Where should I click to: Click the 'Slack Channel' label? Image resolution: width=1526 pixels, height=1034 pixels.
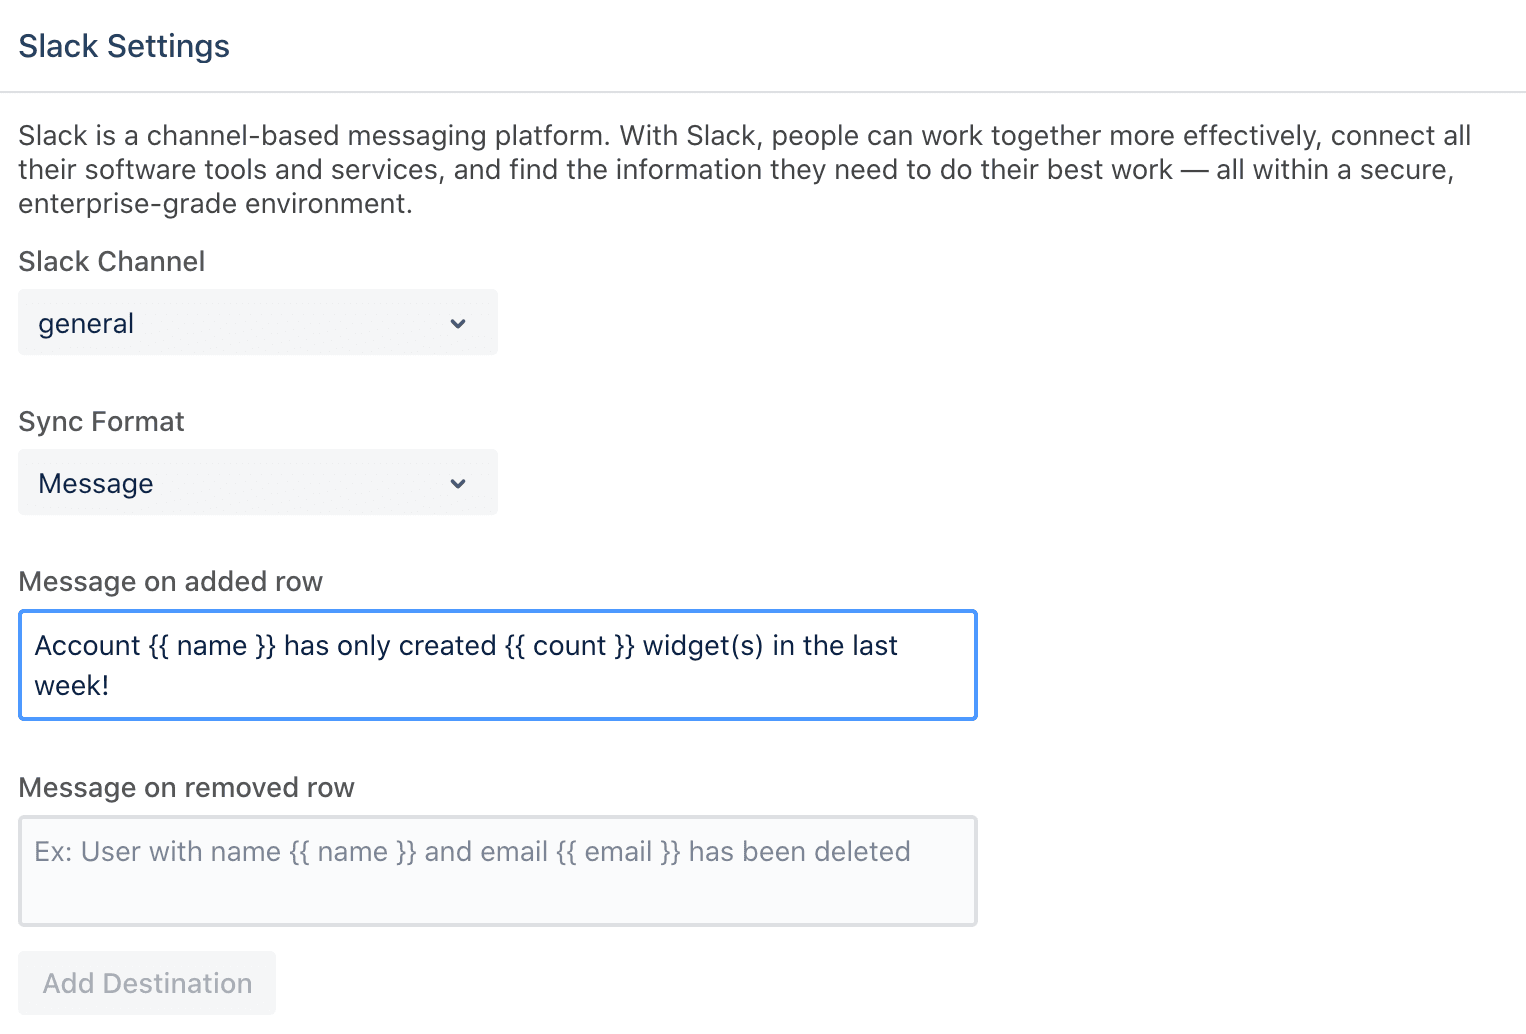coord(111,261)
